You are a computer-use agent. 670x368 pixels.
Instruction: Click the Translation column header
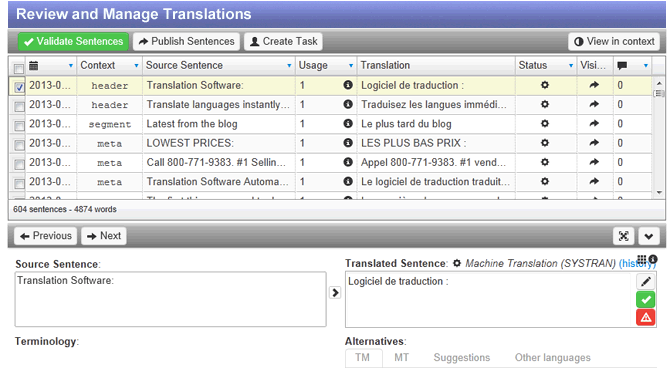[436, 65]
